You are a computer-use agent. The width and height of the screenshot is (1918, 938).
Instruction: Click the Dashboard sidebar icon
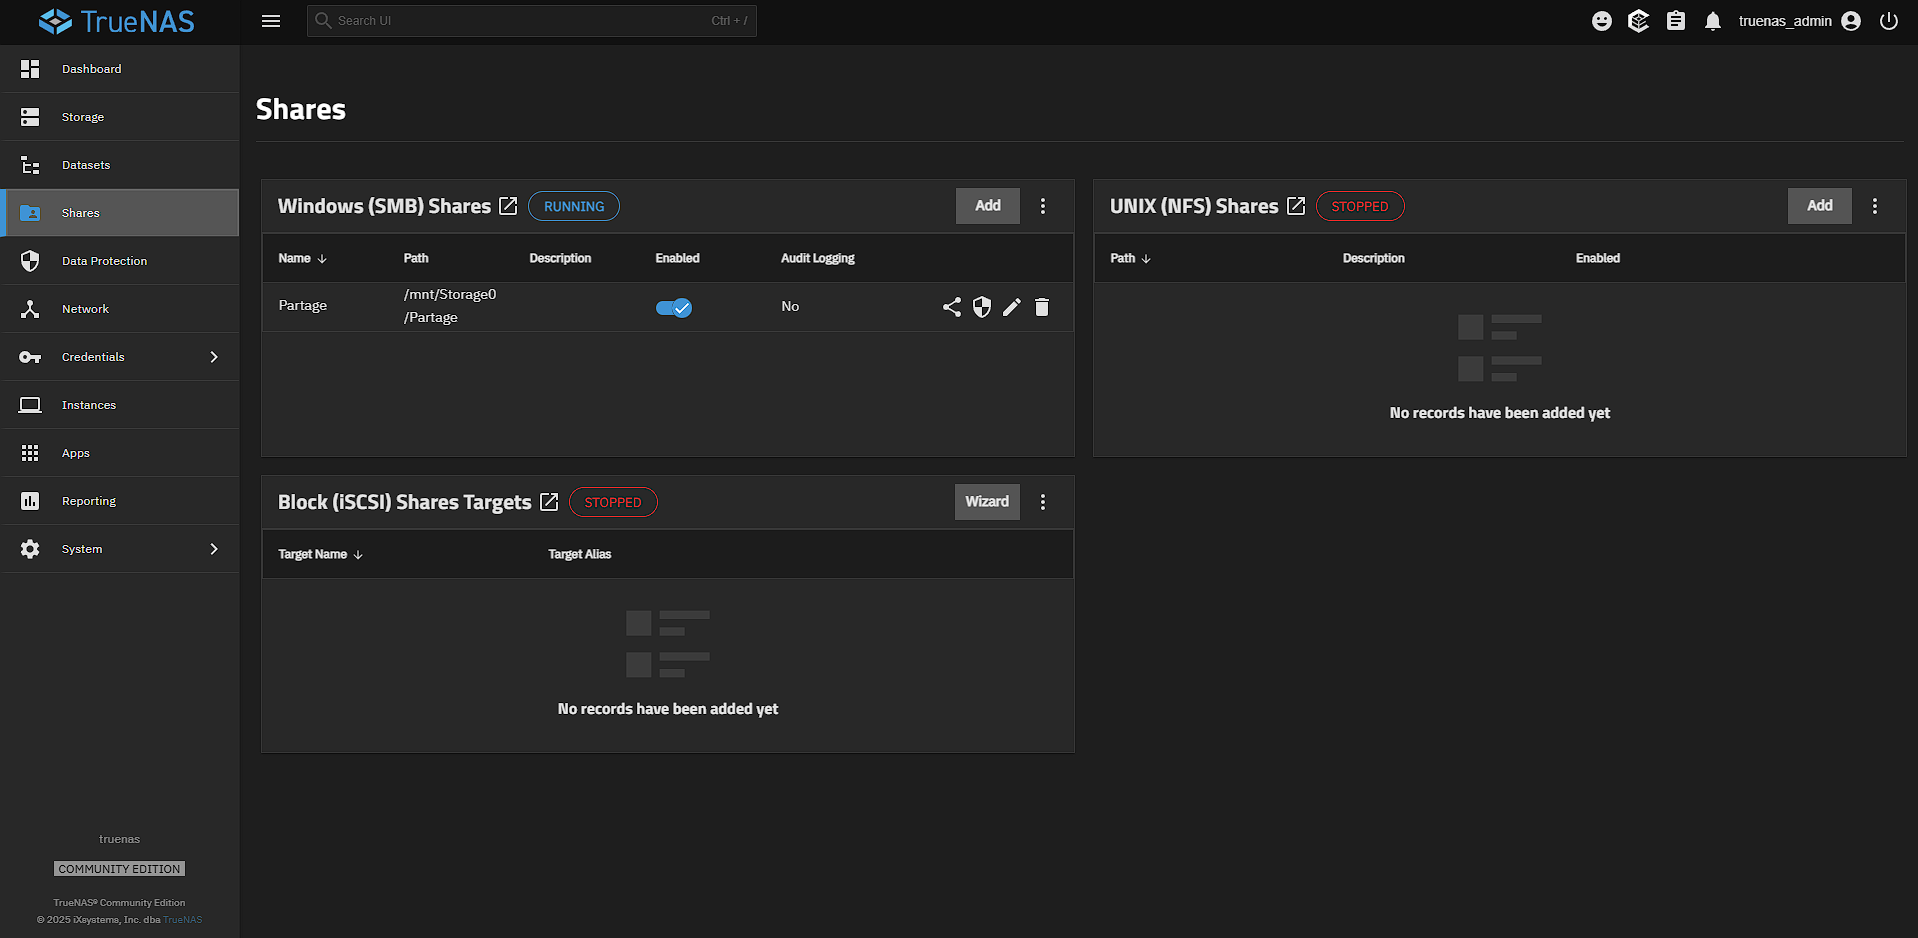(30, 69)
